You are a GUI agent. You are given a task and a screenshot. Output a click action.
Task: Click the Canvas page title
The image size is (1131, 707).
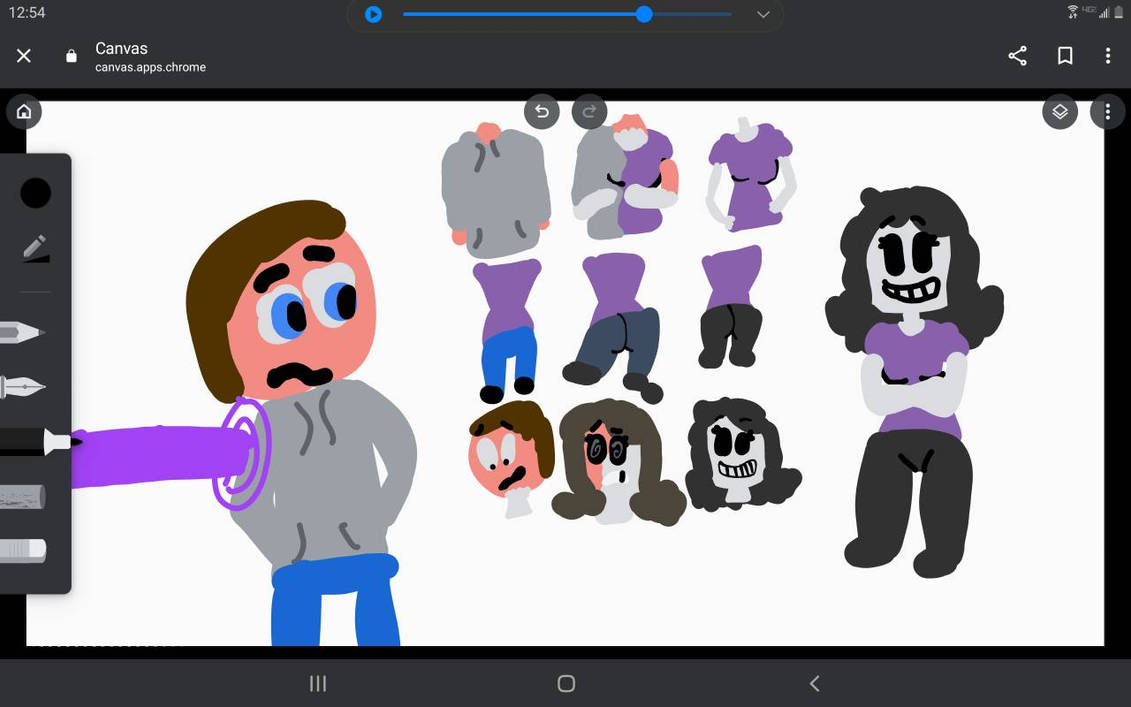coord(121,48)
